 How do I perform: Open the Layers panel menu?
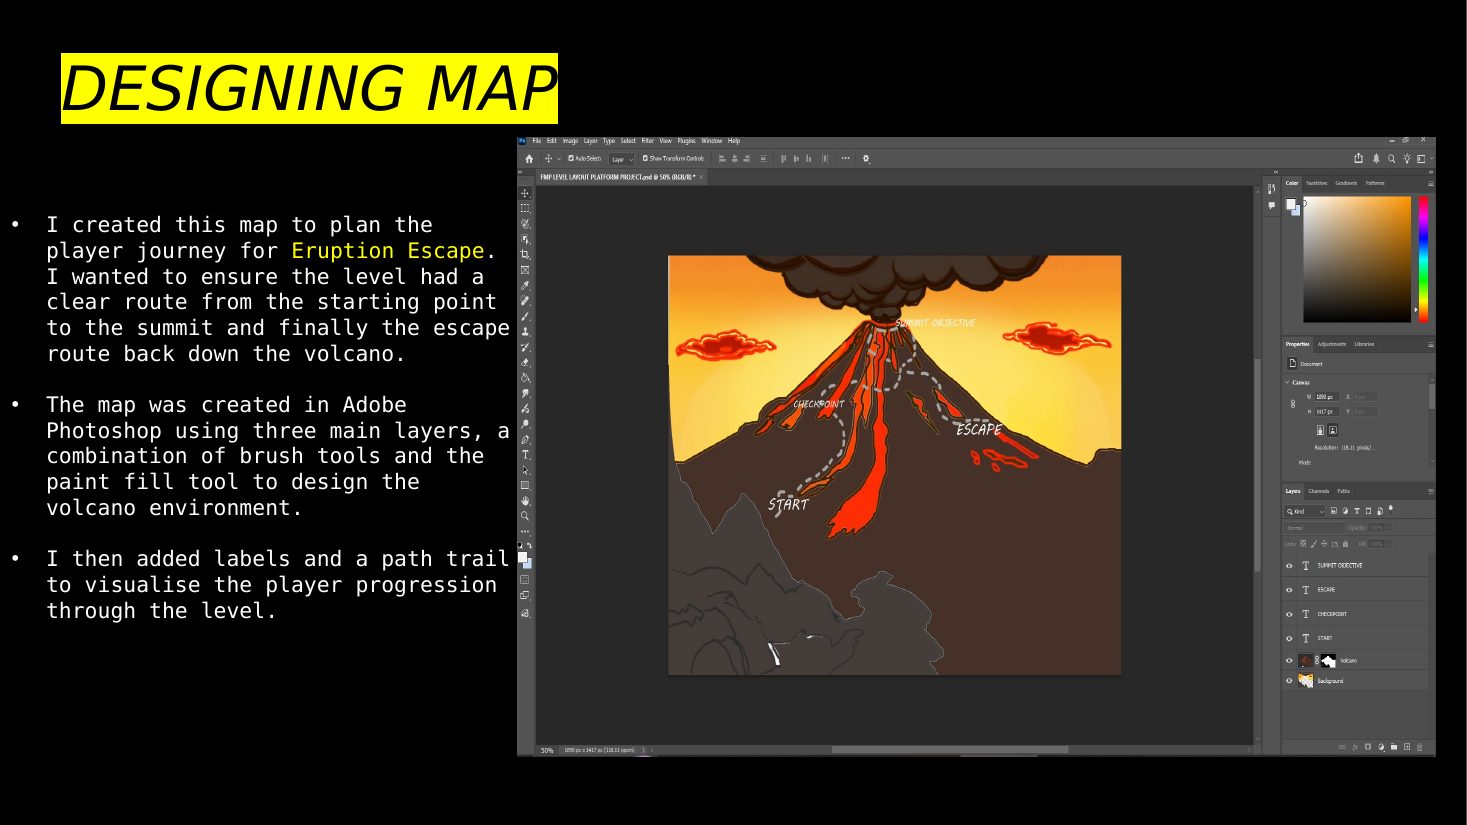pos(1431,491)
